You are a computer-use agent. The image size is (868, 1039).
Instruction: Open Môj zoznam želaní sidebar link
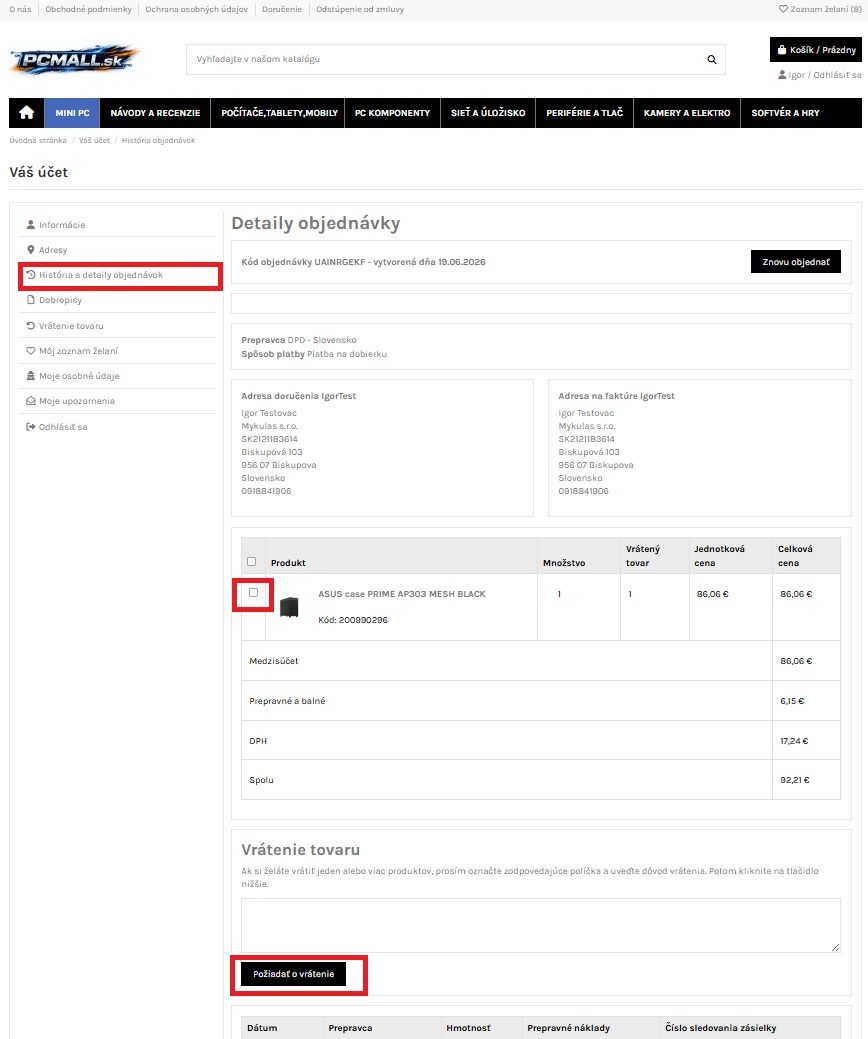point(78,351)
